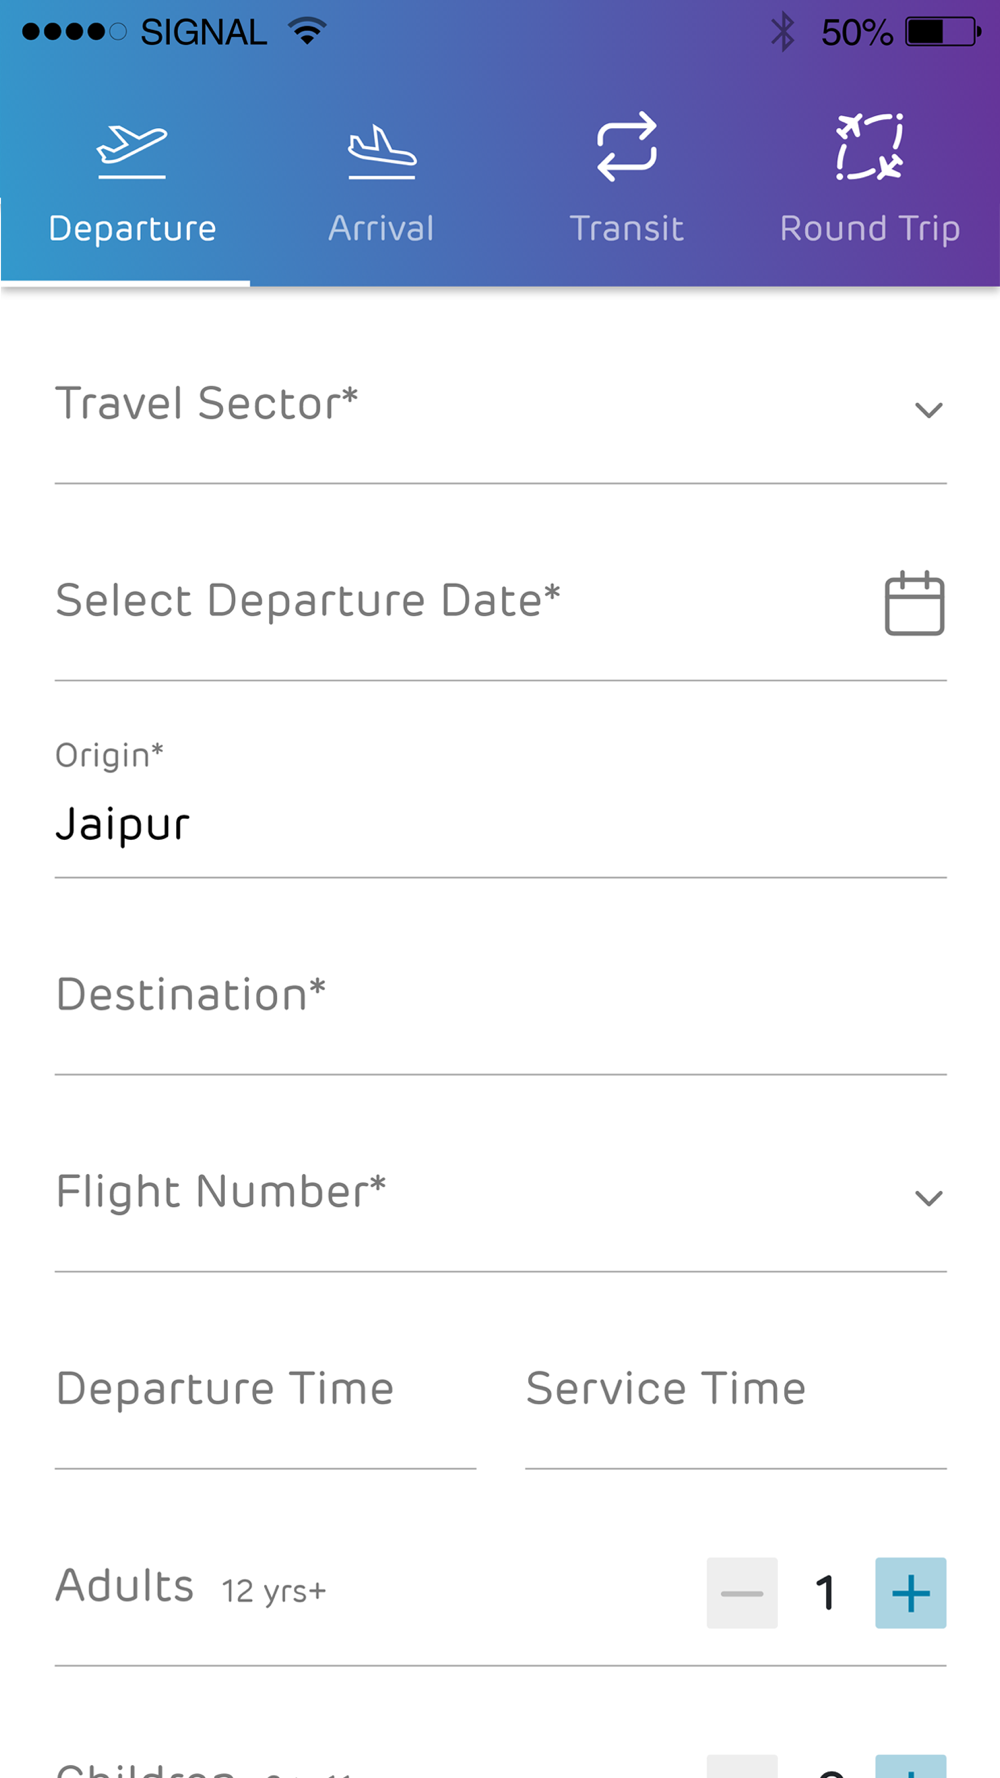Viewport: 1000px width, 1778px height.
Task: Tap the Arrival airplane landing icon
Action: click(x=382, y=151)
